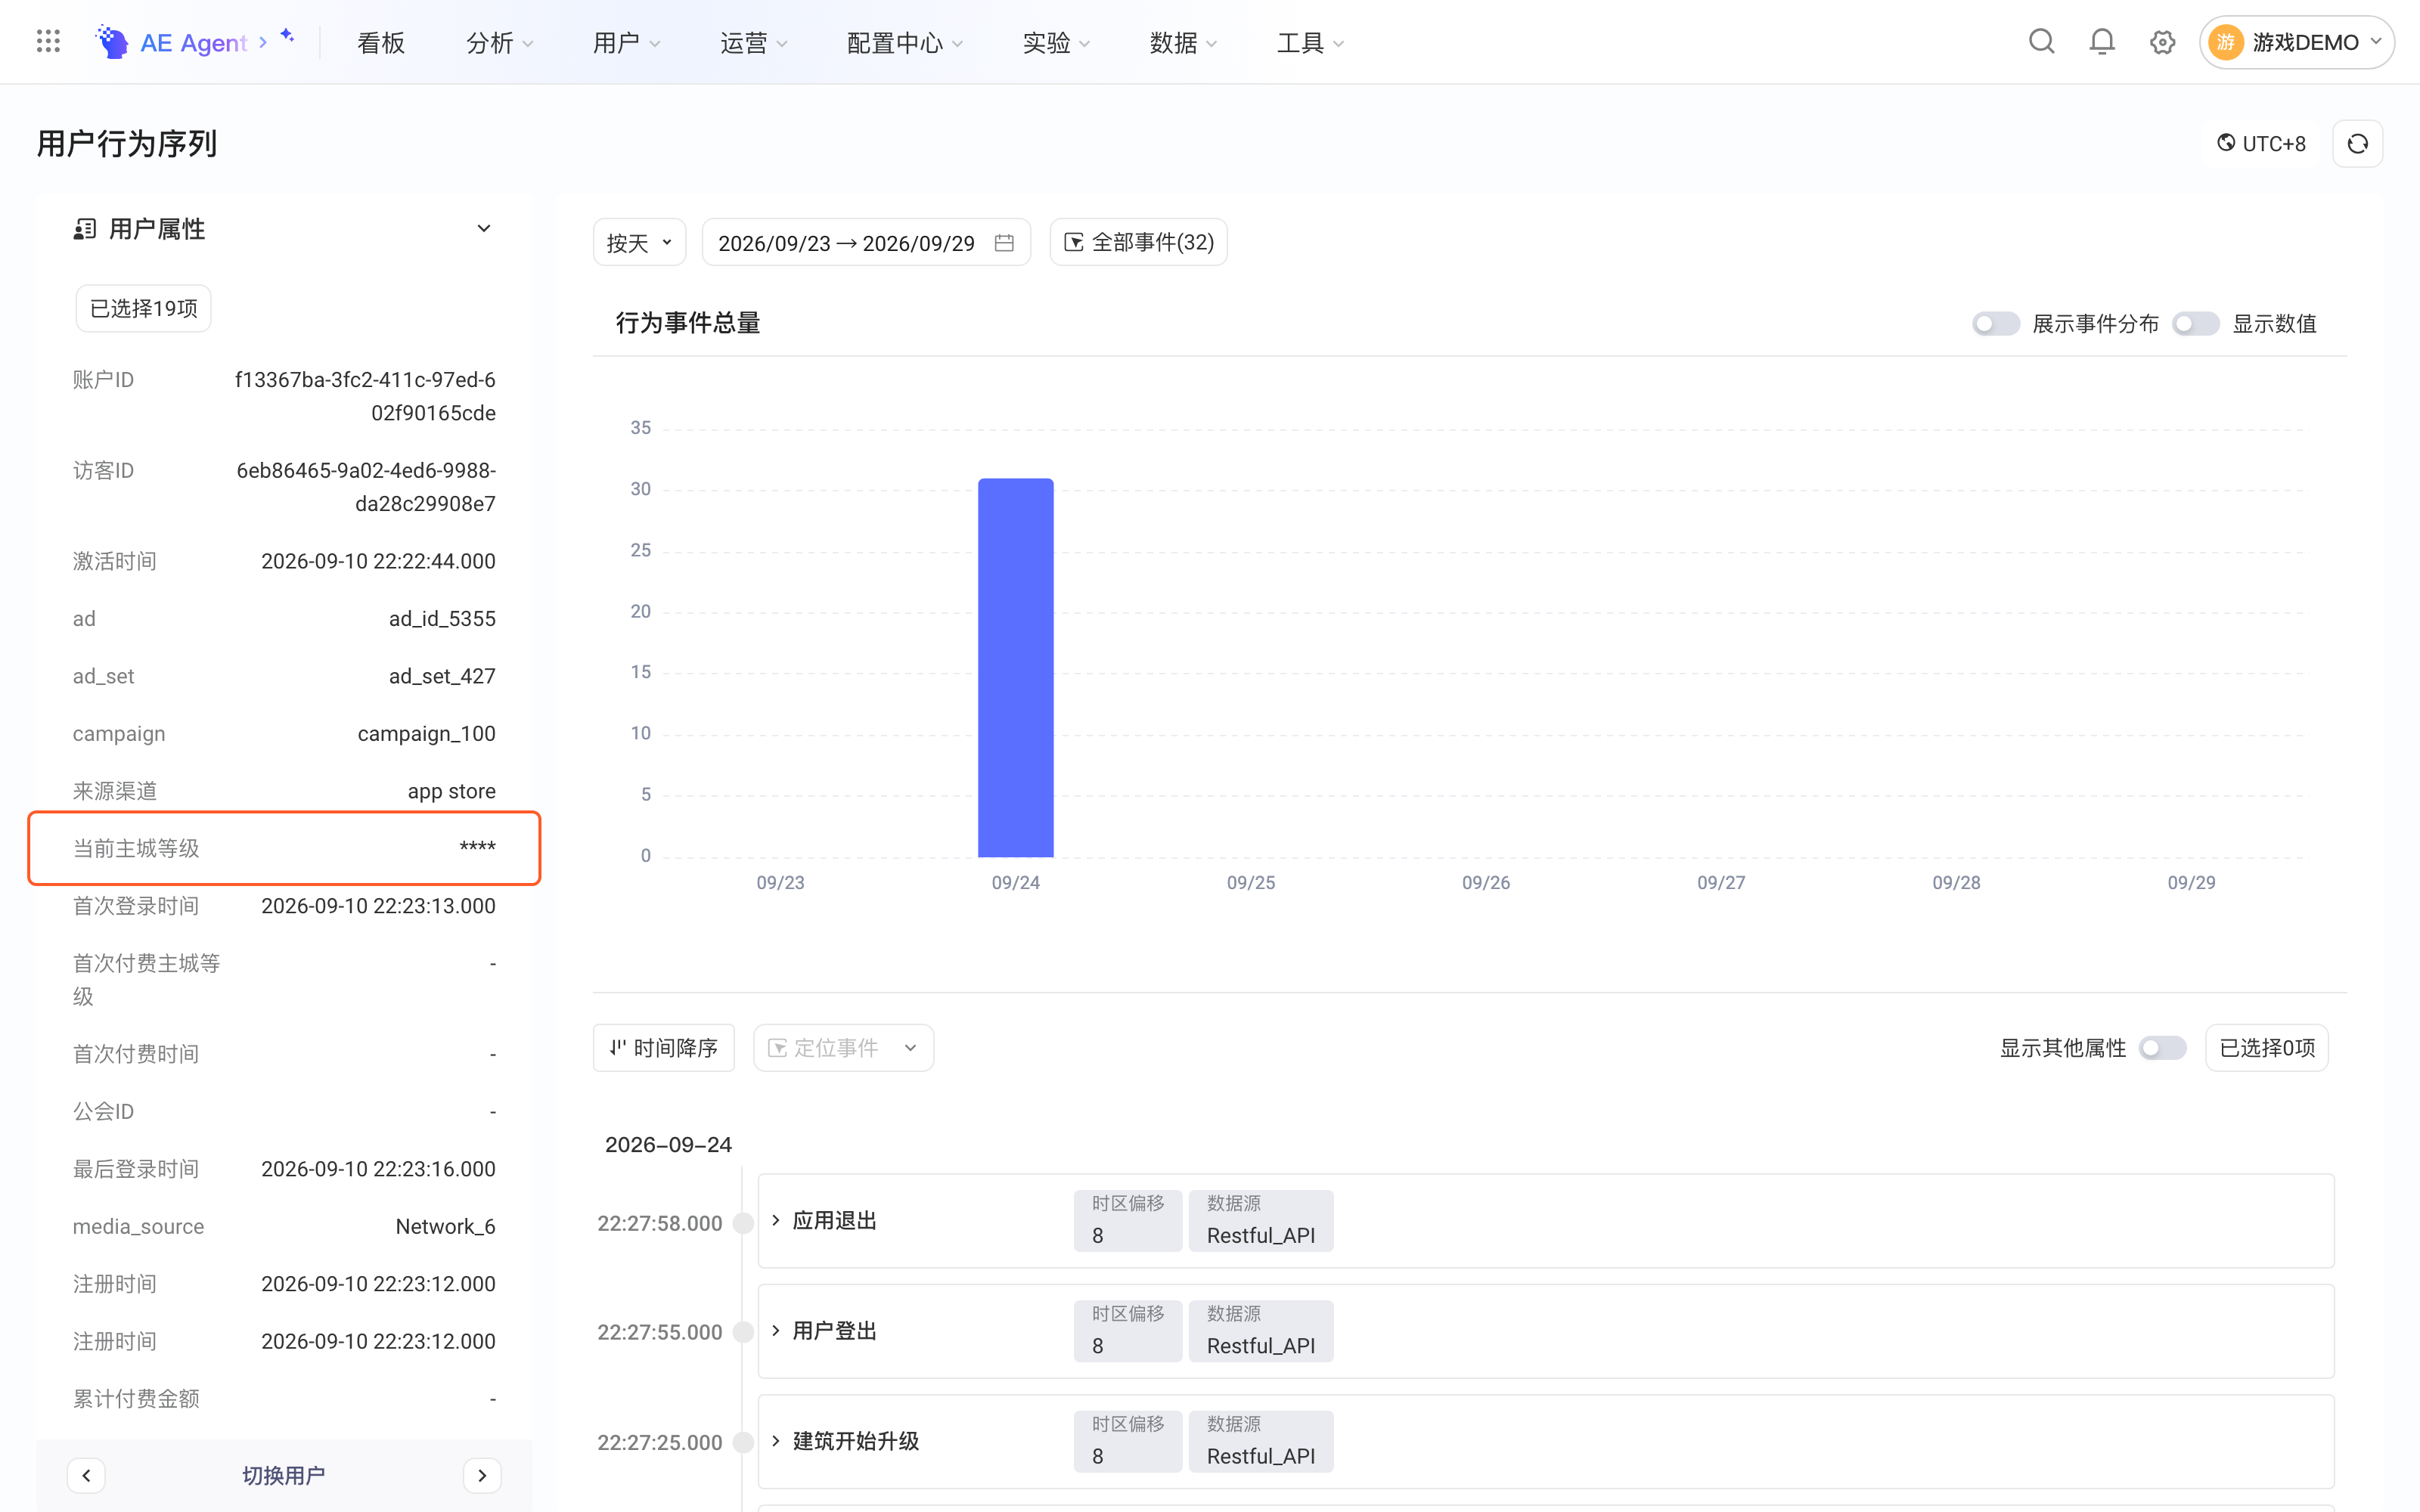Open the 分析 menu
Image resolution: width=2420 pixels, height=1512 pixels.
pos(500,42)
